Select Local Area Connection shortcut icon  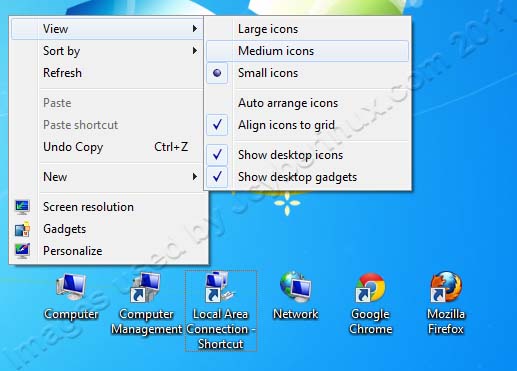(x=220, y=288)
